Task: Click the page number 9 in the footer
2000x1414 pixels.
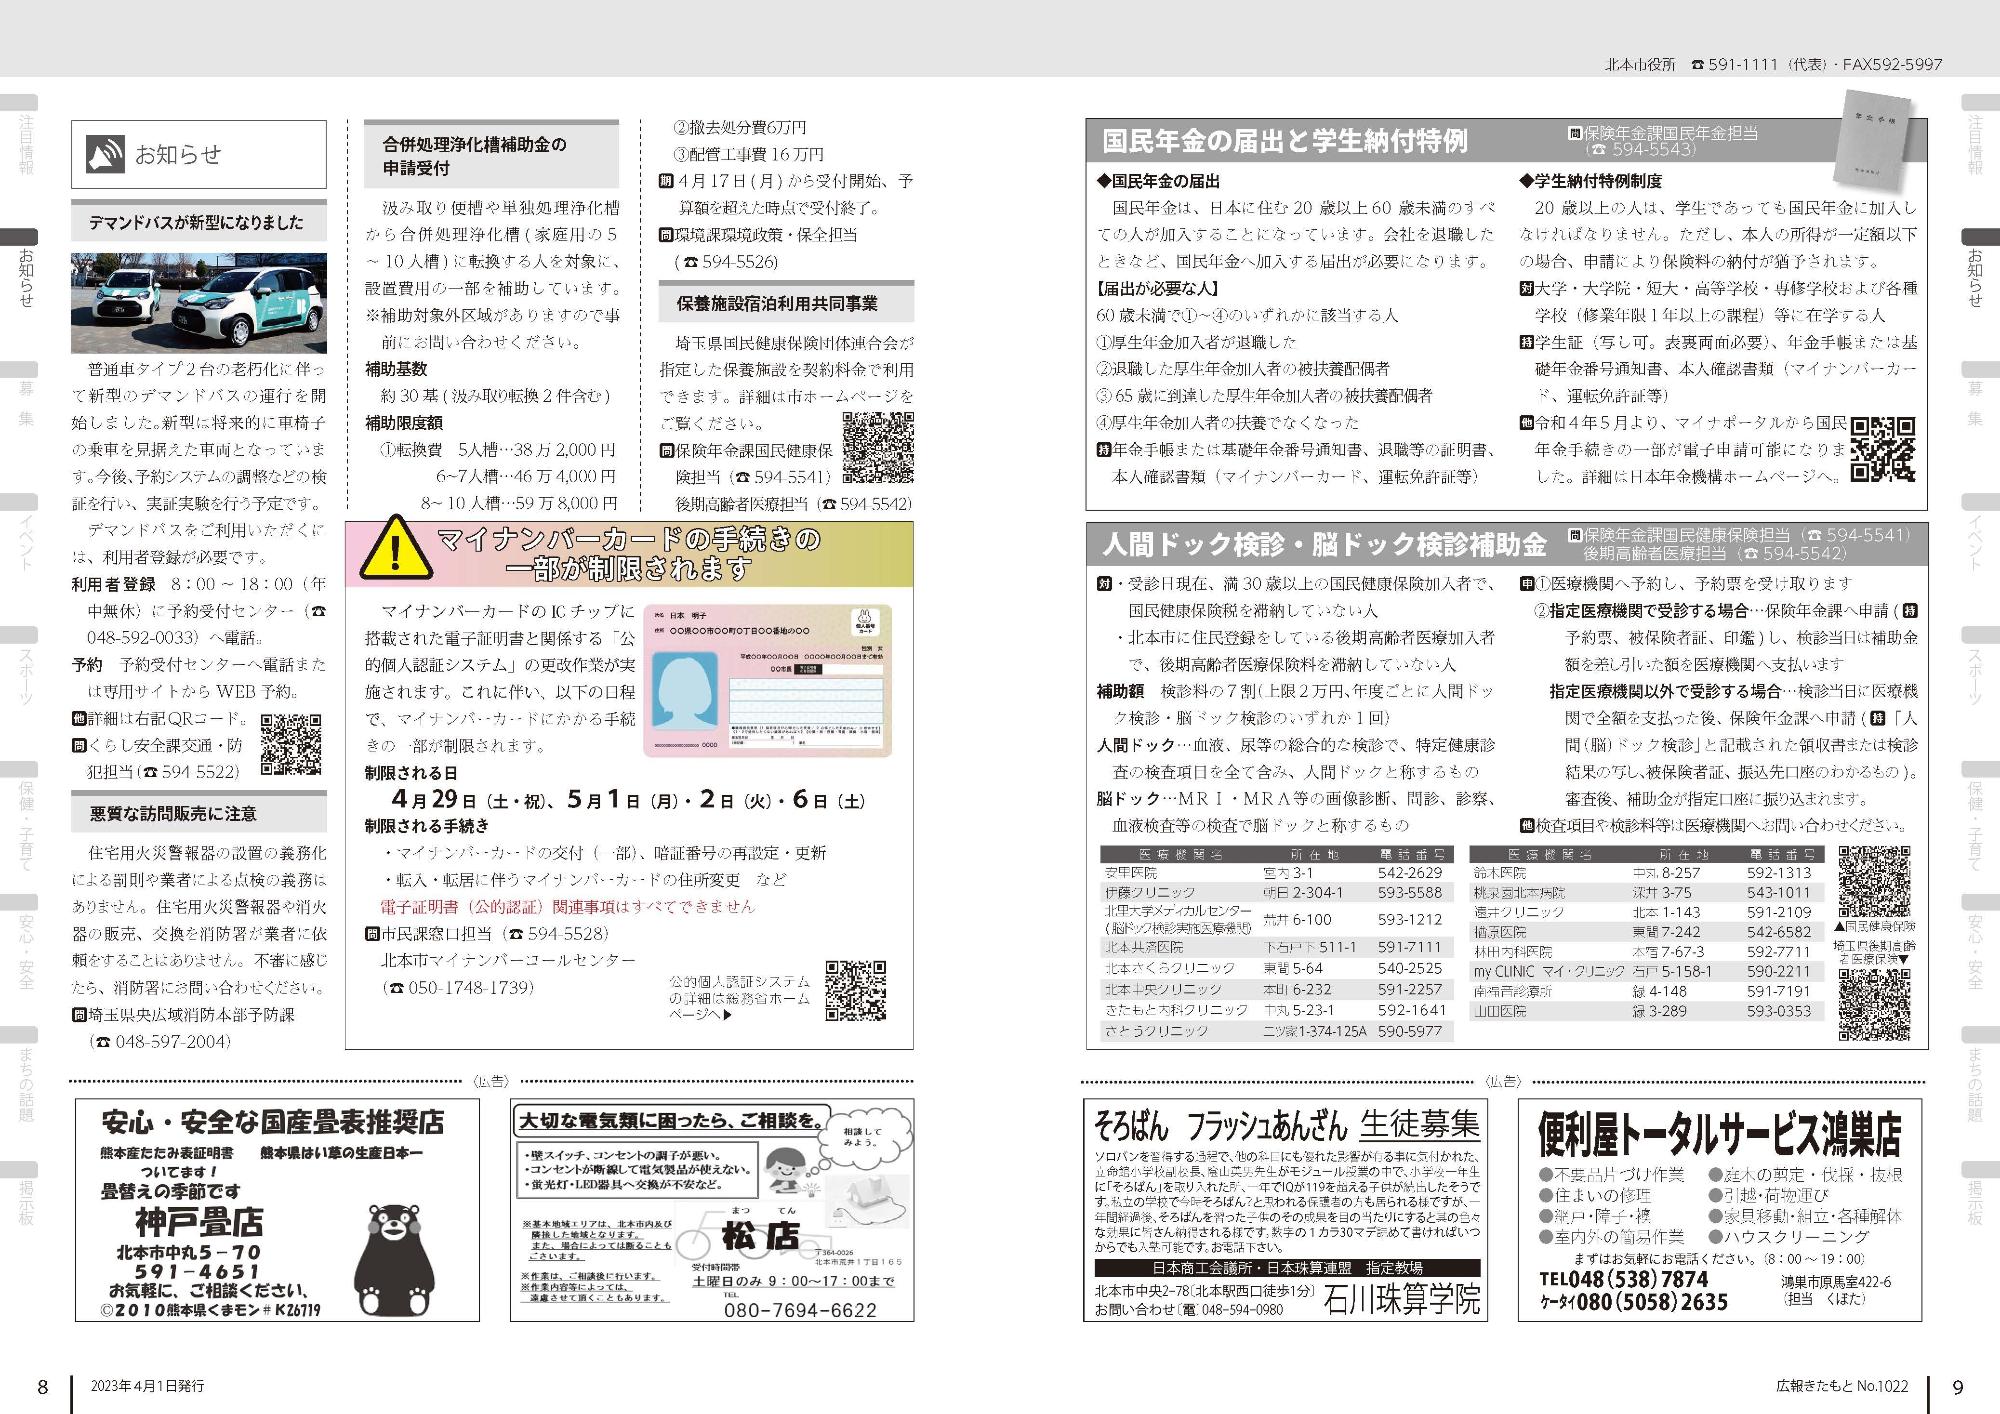Action: coord(1958,1387)
